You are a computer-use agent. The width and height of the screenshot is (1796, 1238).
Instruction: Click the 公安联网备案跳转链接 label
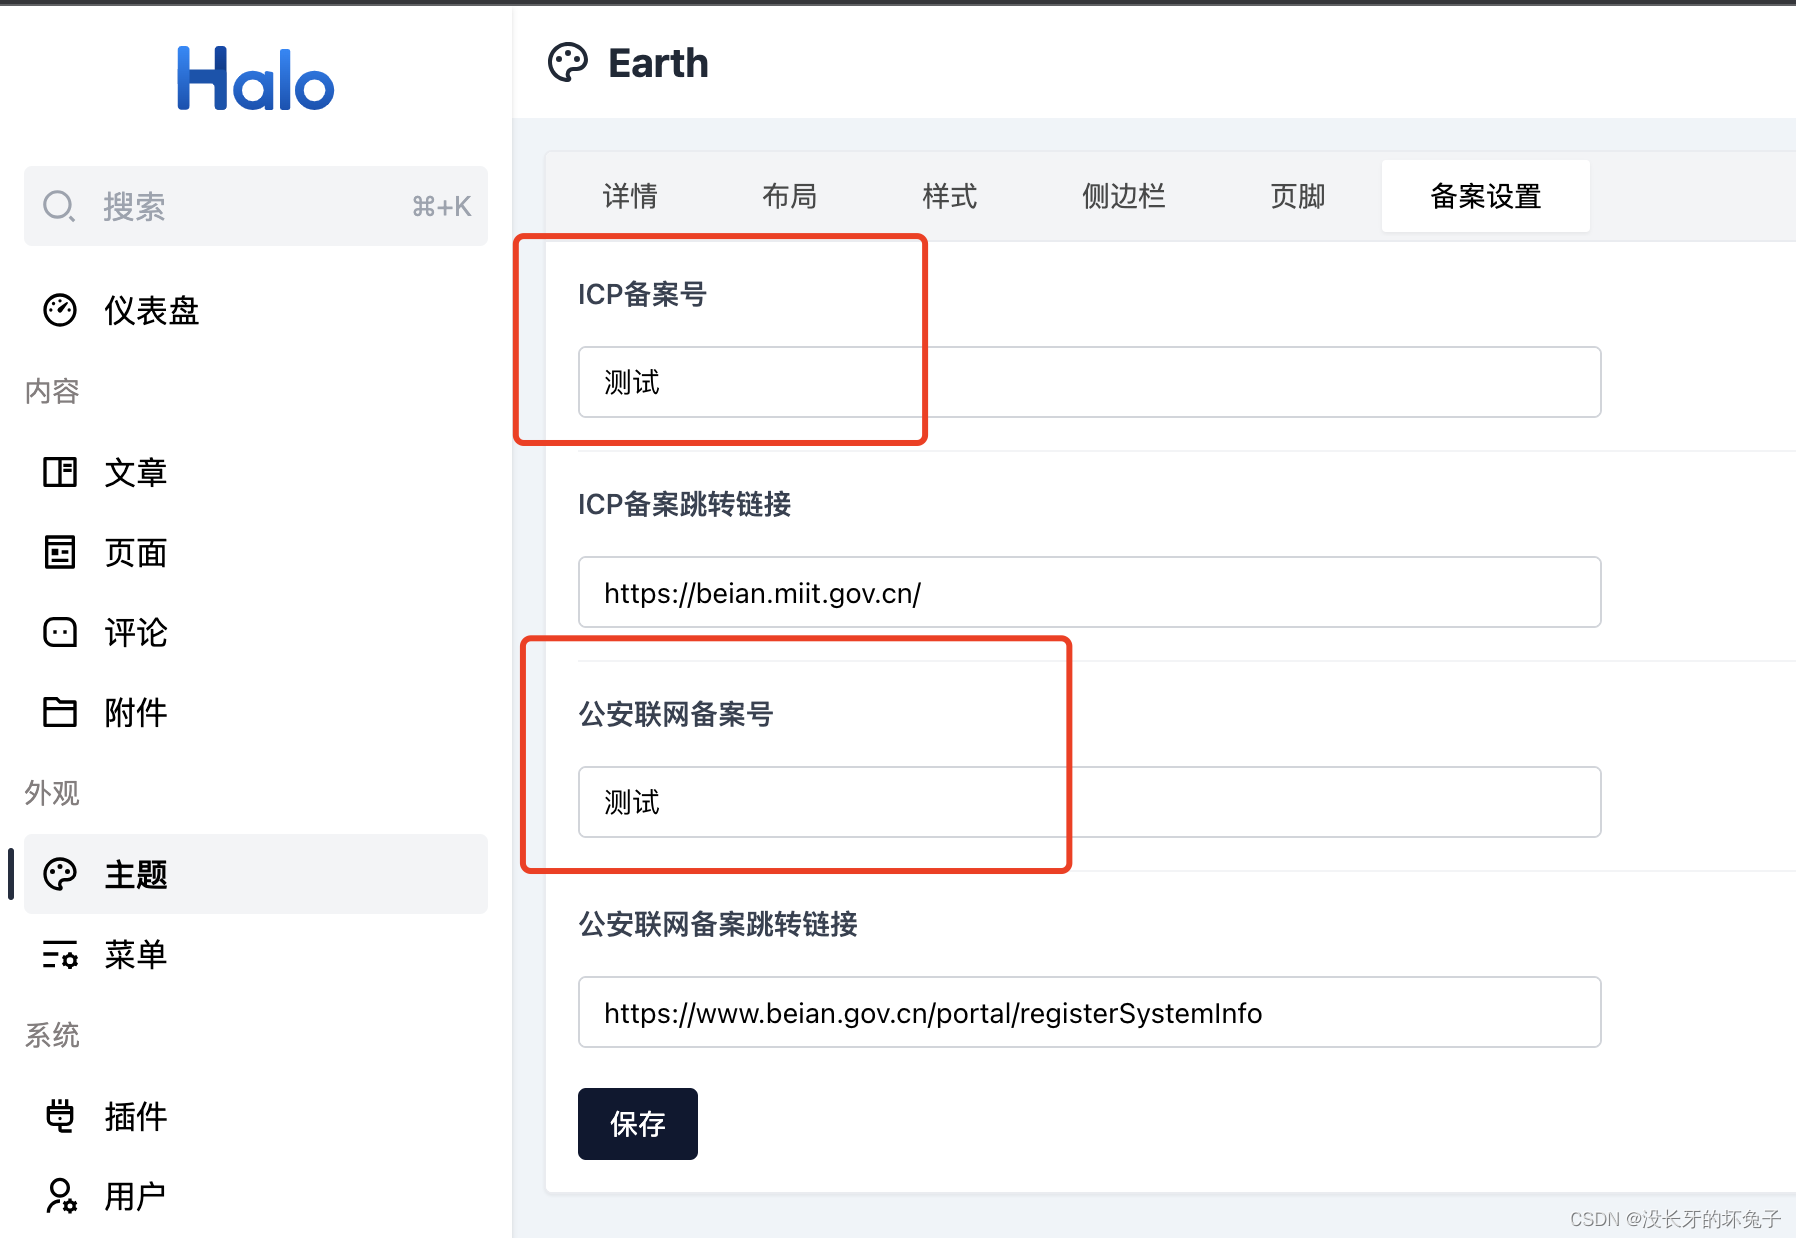[x=718, y=924]
